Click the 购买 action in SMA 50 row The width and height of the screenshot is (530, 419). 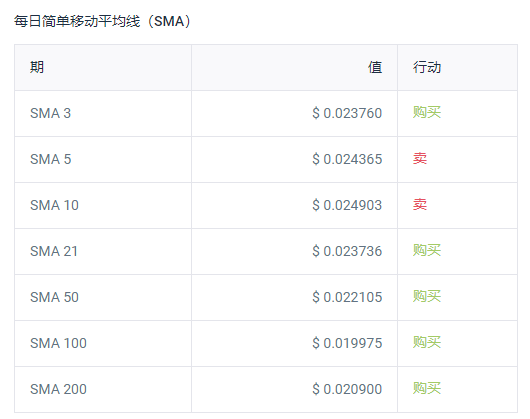point(427,296)
